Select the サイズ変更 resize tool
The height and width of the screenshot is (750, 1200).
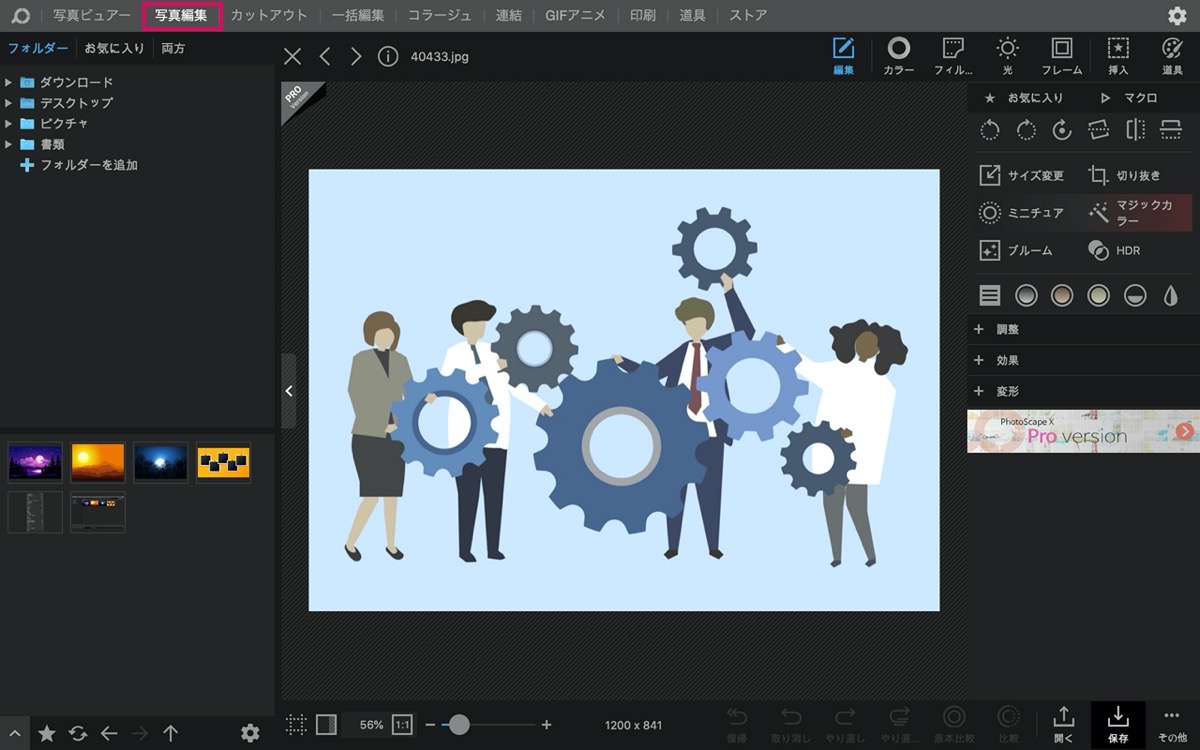1022,175
